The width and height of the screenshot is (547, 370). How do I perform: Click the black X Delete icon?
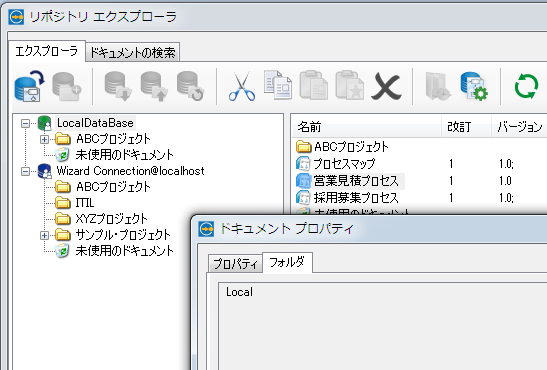[386, 86]
